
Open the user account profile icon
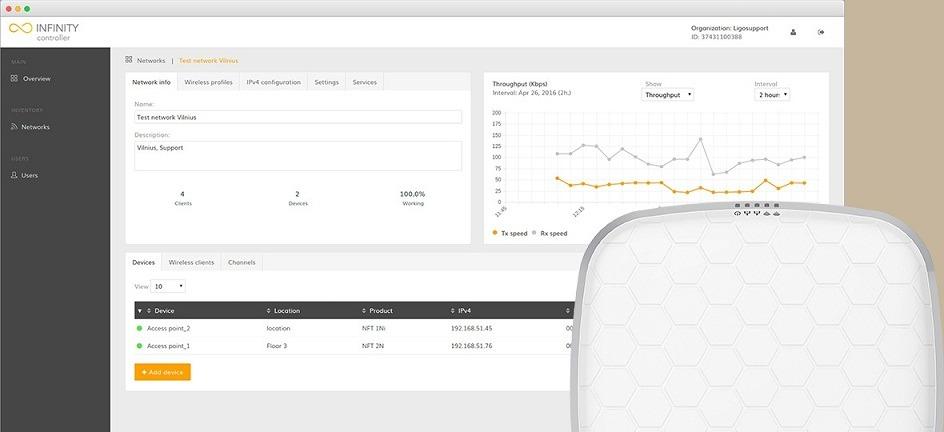794,32
